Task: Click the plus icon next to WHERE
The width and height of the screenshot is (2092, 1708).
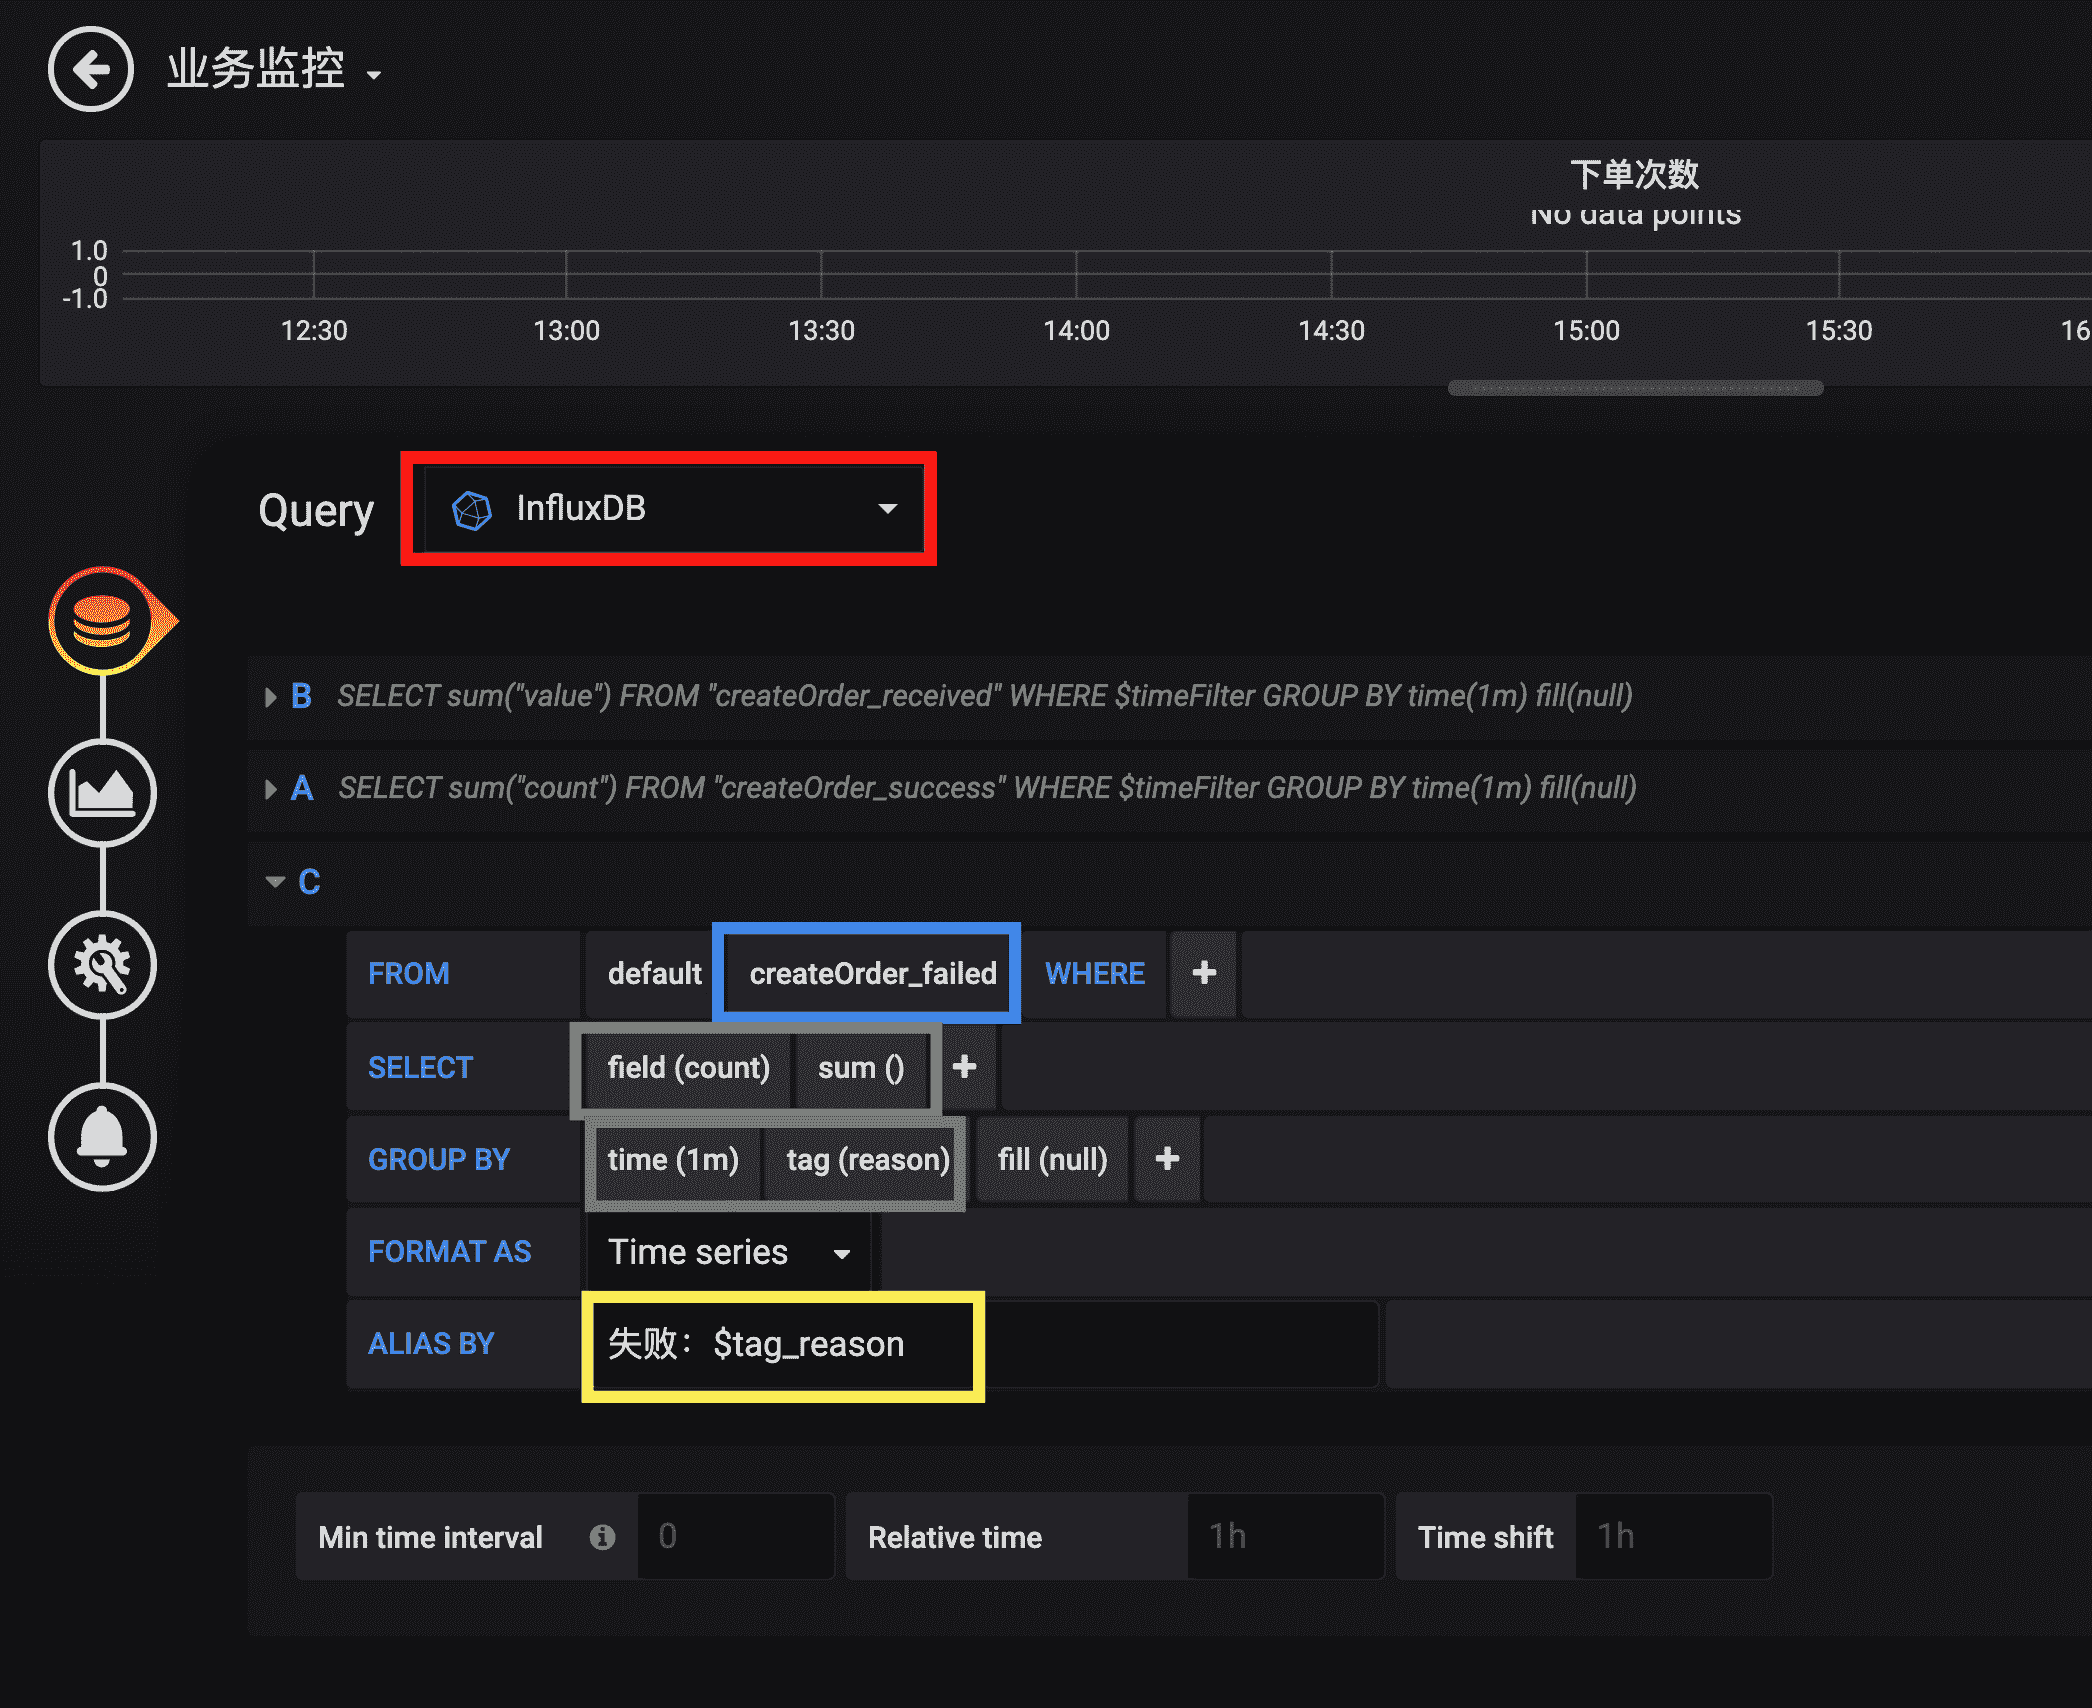Action: coord(1204,973)
